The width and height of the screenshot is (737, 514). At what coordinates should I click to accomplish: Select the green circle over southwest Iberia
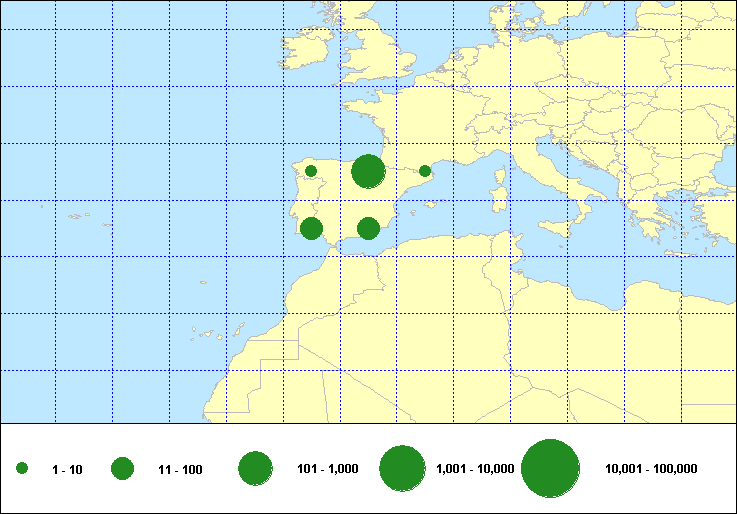(311, 229)
